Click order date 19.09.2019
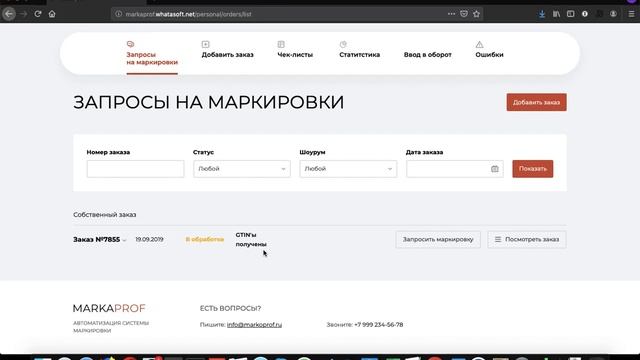Viewport: 640px width, 360px height. click(x=149, y=240)
